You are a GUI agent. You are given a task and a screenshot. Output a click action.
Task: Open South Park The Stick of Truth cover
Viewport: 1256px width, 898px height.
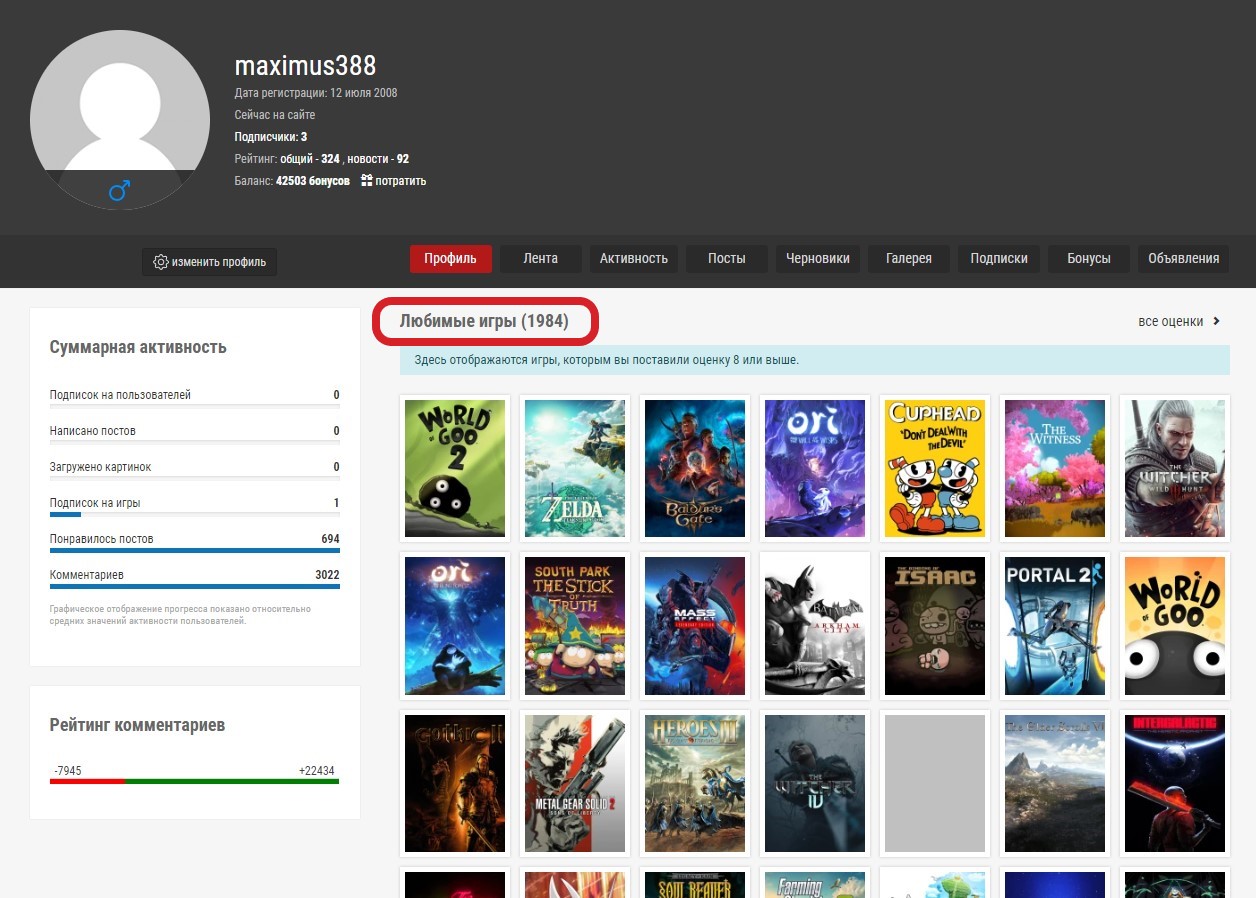575,626
